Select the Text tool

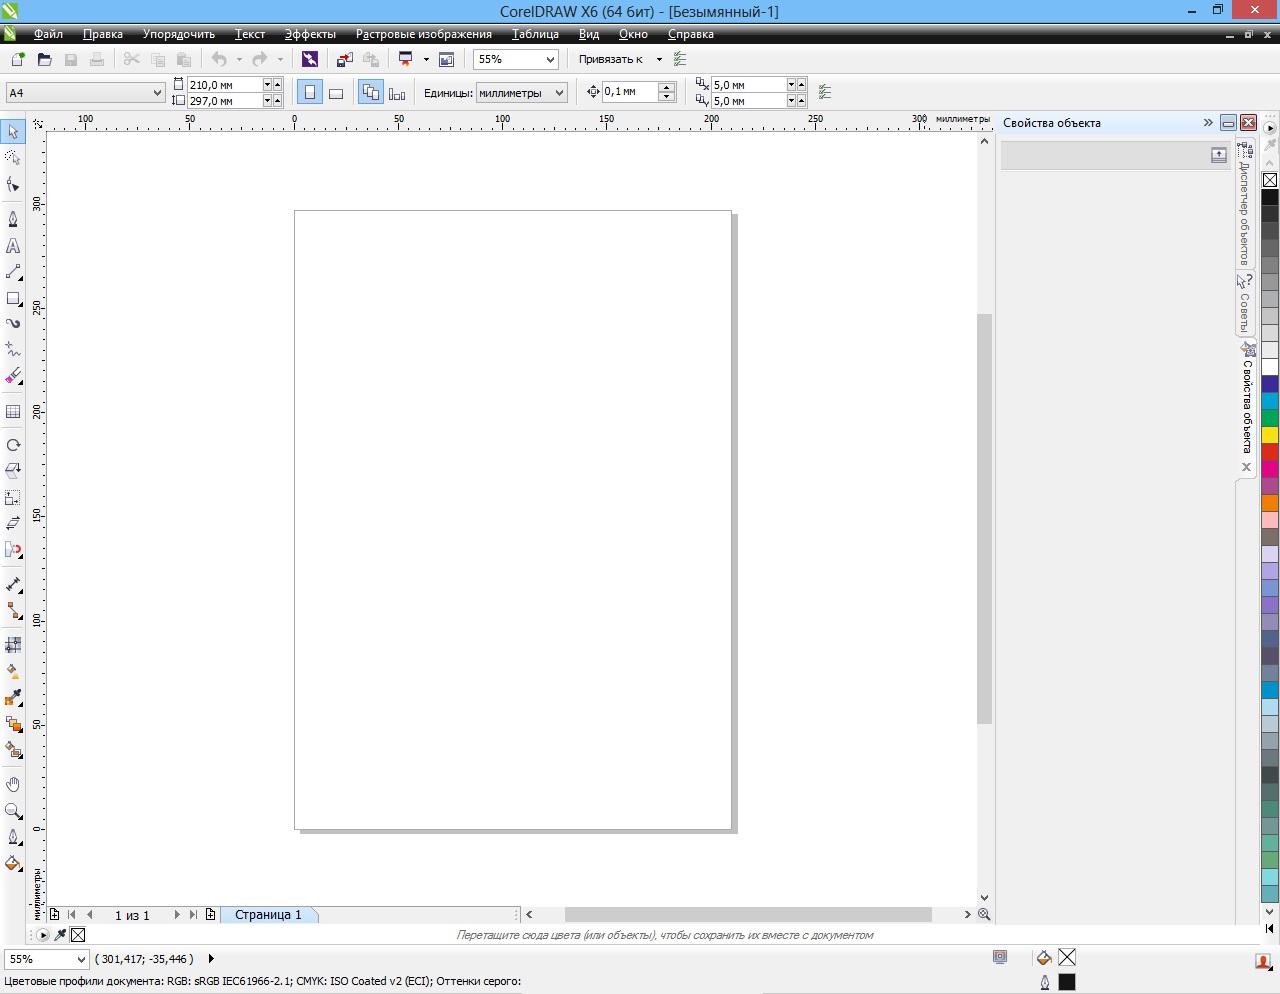pos(13,246)
